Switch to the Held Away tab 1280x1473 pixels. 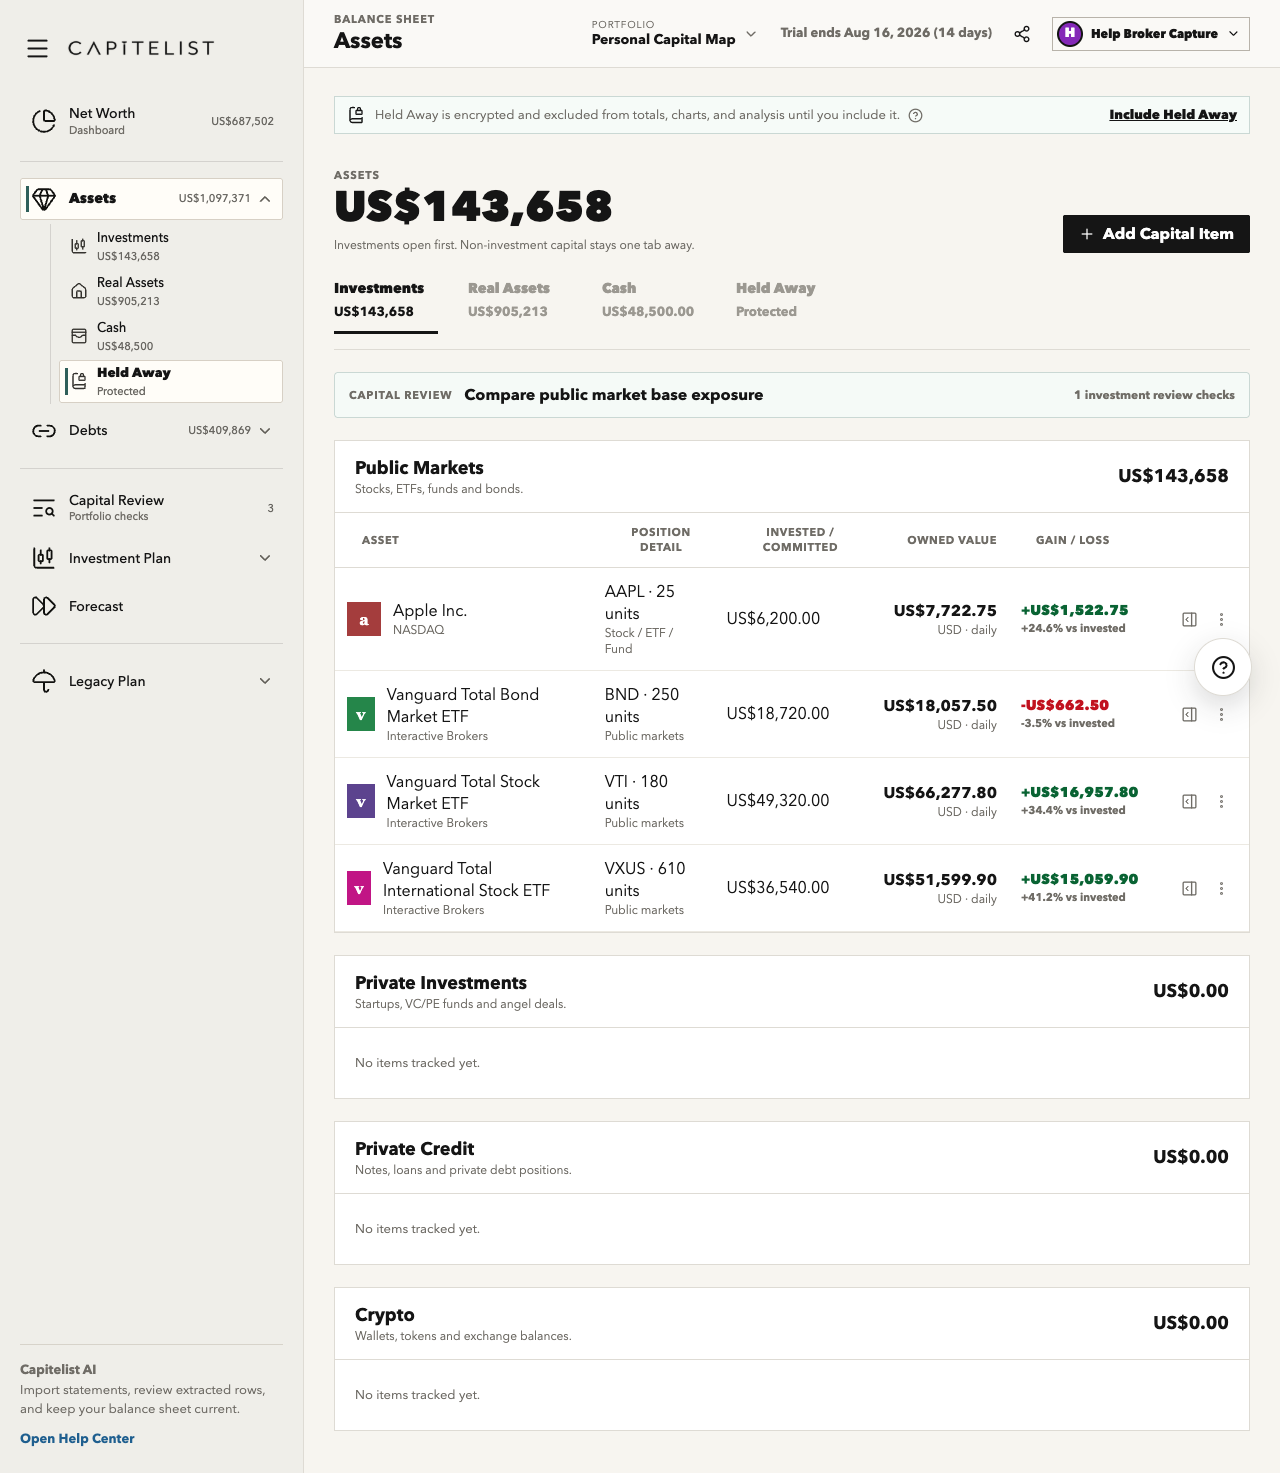[x=776, y=300]
